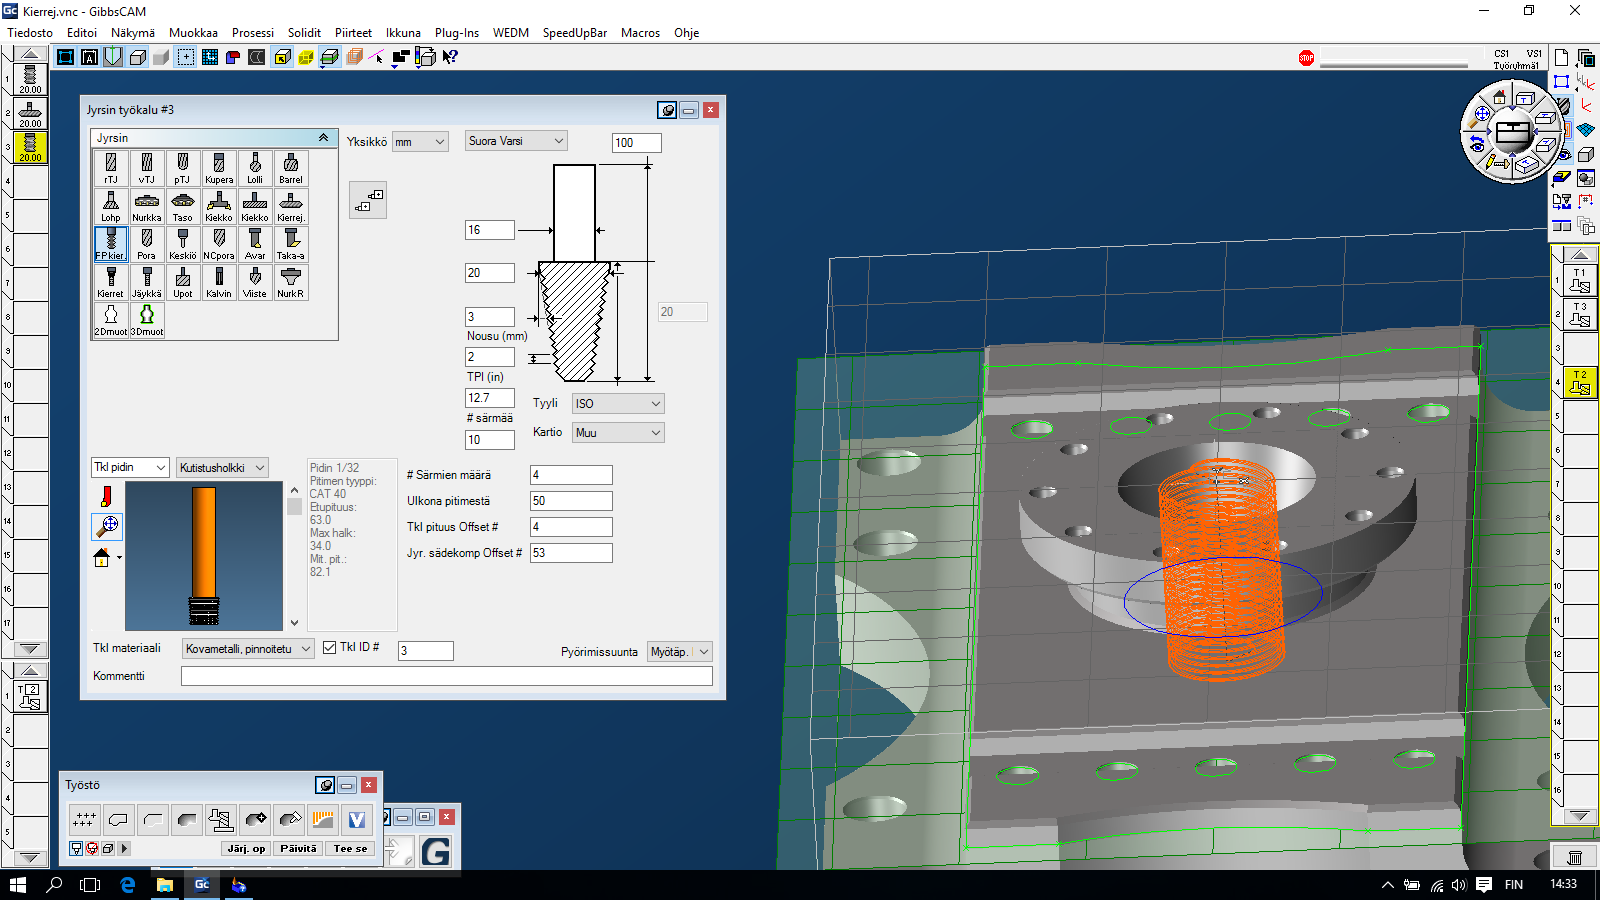Open the Prosessi menu
Viewport: 1600px width, 900px height.
click(x=253, y=33)
